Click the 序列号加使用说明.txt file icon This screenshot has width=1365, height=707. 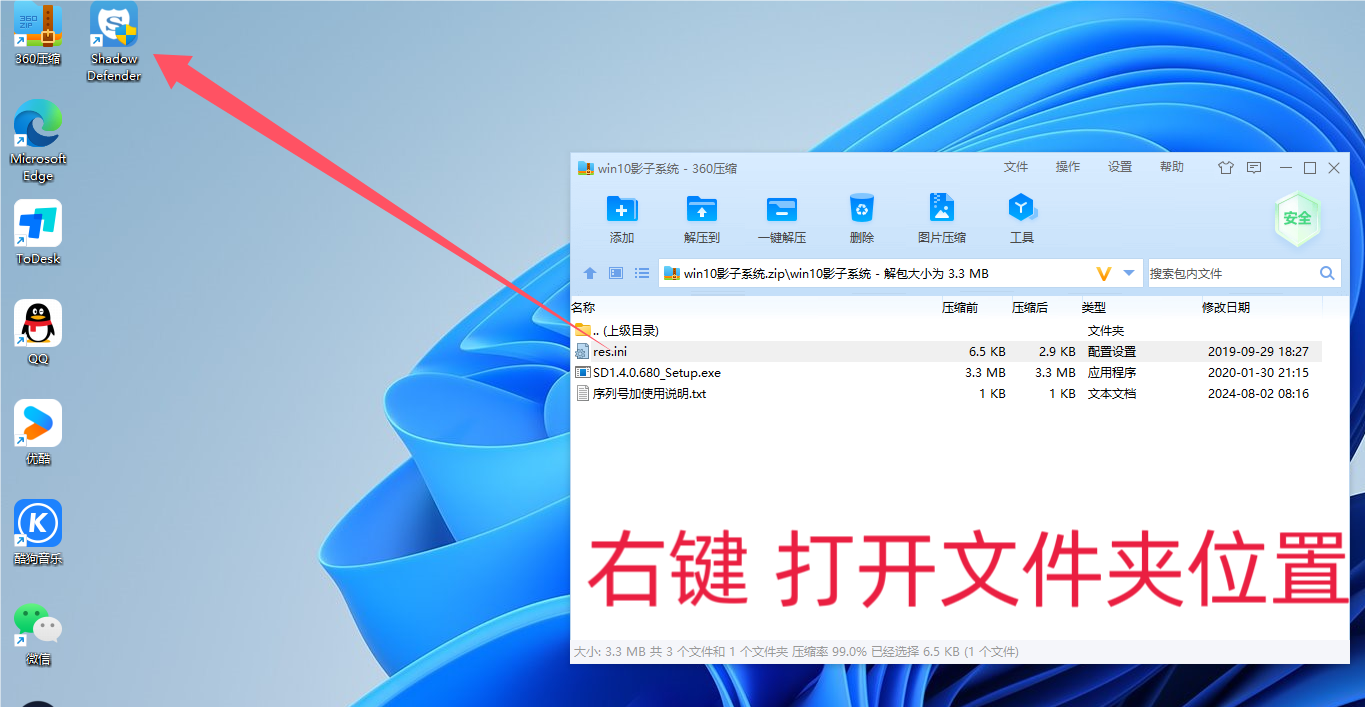point(583,394)
